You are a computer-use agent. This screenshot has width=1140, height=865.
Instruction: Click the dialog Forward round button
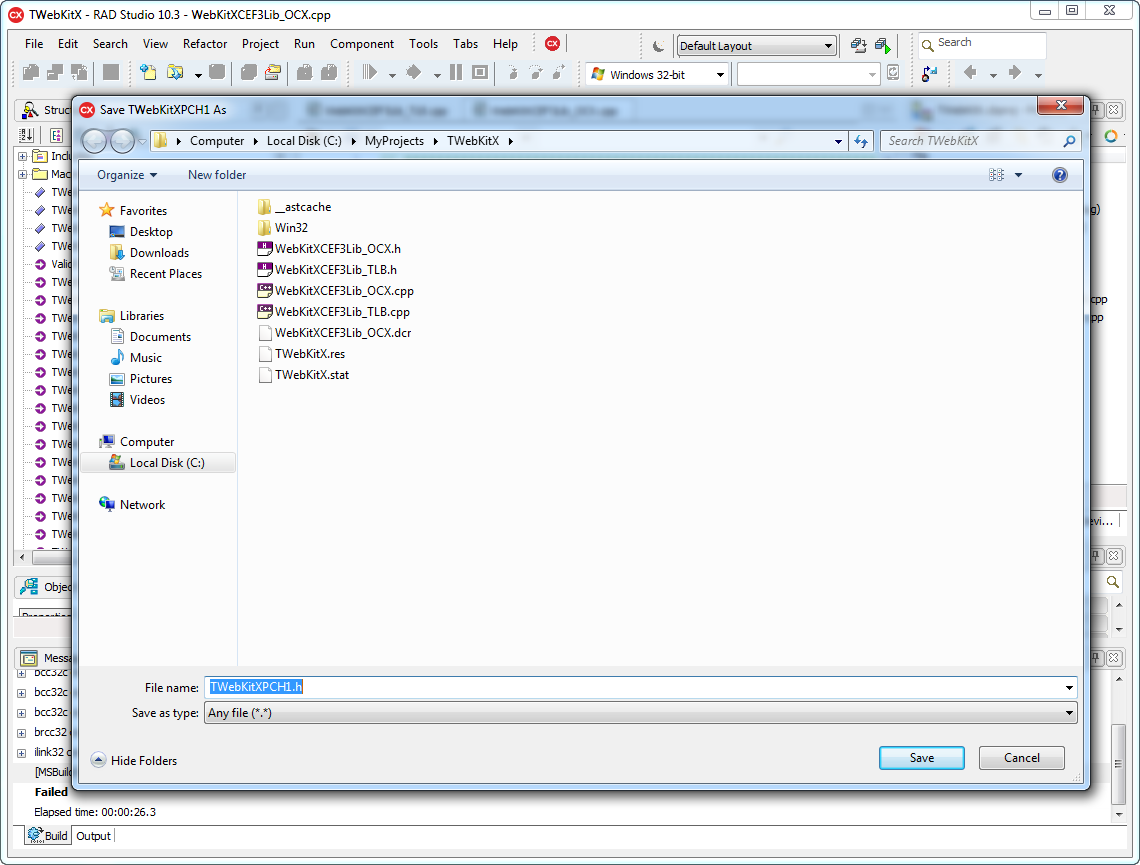pos(122,141)
